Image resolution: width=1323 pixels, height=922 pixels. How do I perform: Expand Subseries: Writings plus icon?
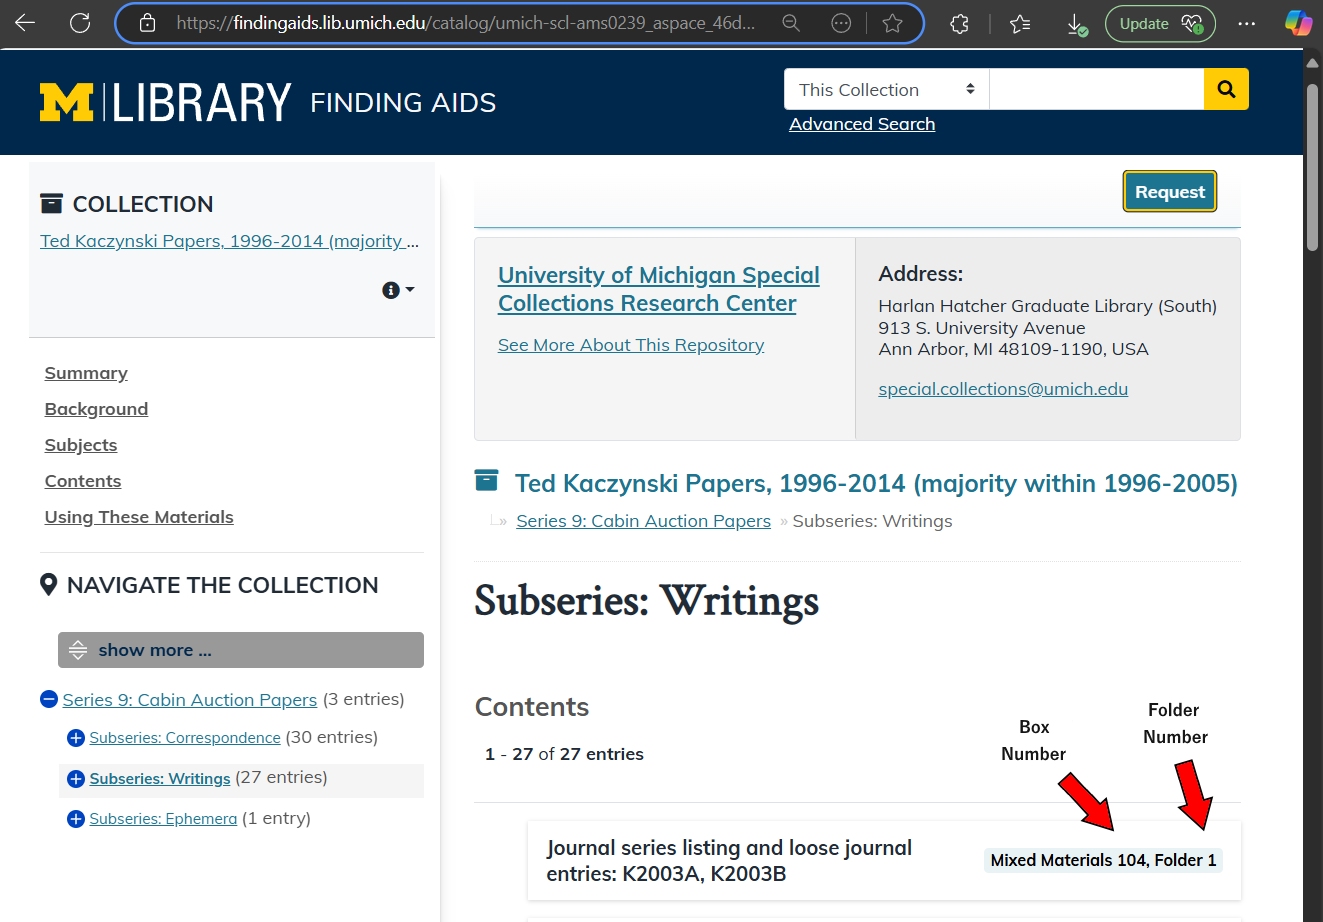75,779
